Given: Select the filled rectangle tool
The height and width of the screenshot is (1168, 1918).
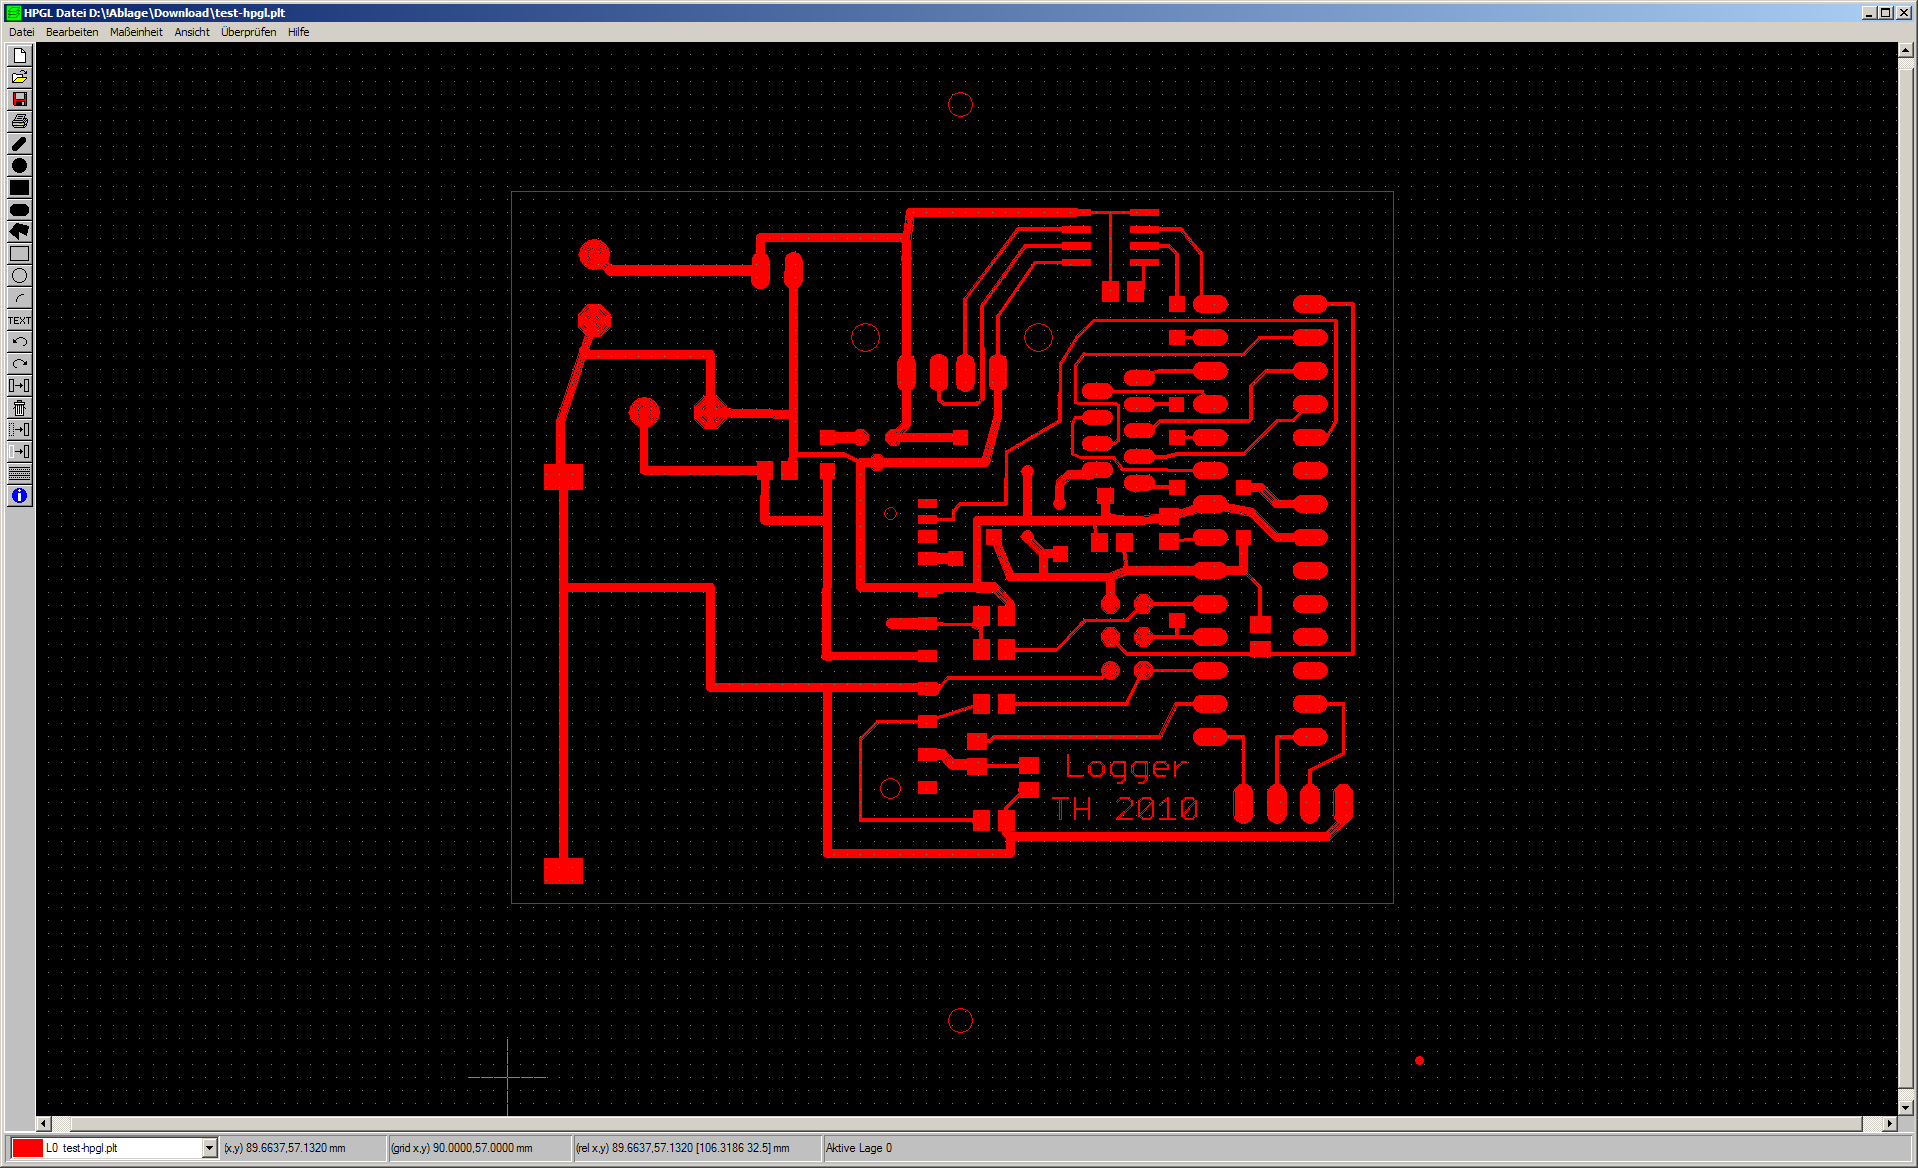Looking at the screenshot, I should coord(19,187).
